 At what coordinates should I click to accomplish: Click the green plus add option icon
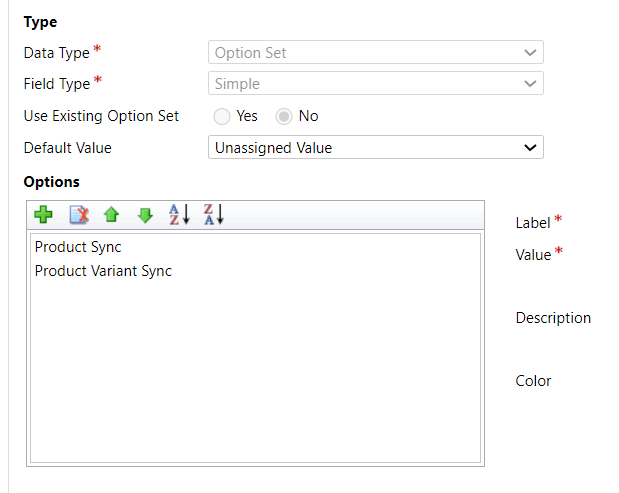[x=43, y=214]
